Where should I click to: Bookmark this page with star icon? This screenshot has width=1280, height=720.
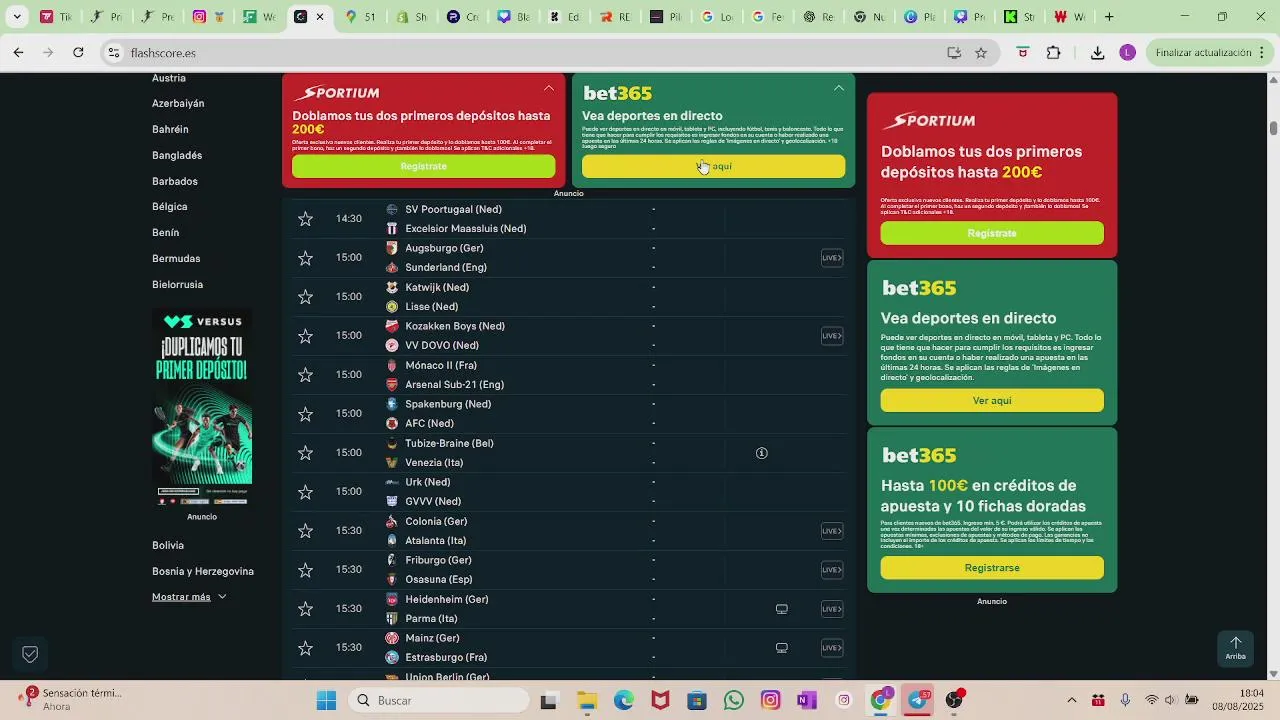click(981, 53)
